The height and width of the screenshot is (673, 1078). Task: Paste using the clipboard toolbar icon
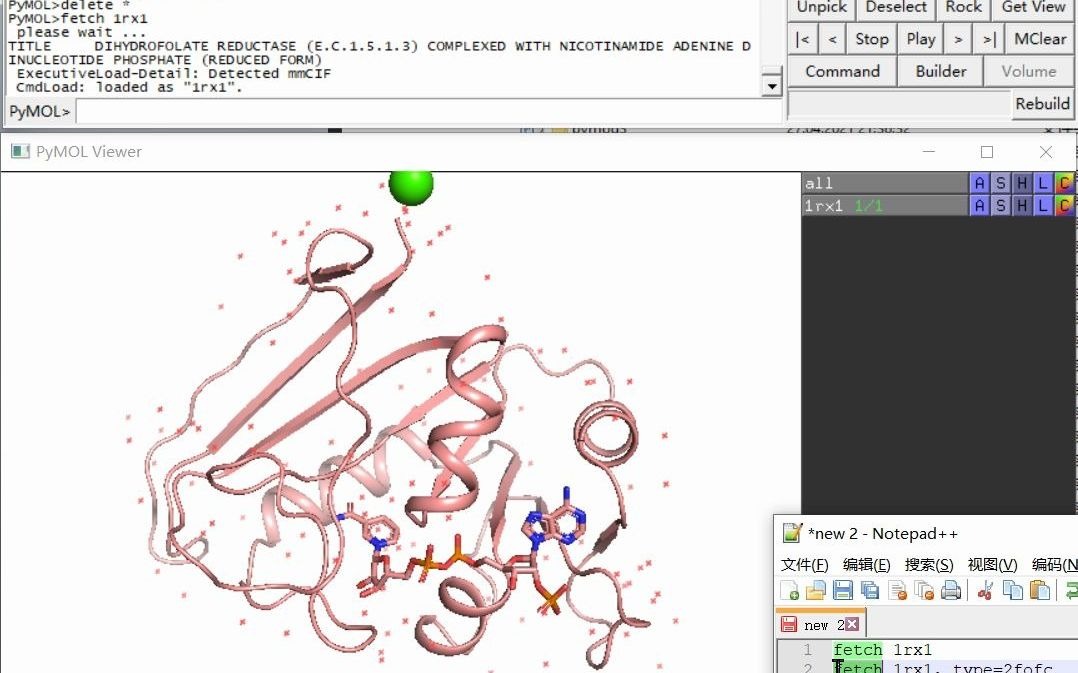[x=1038, y=590]
